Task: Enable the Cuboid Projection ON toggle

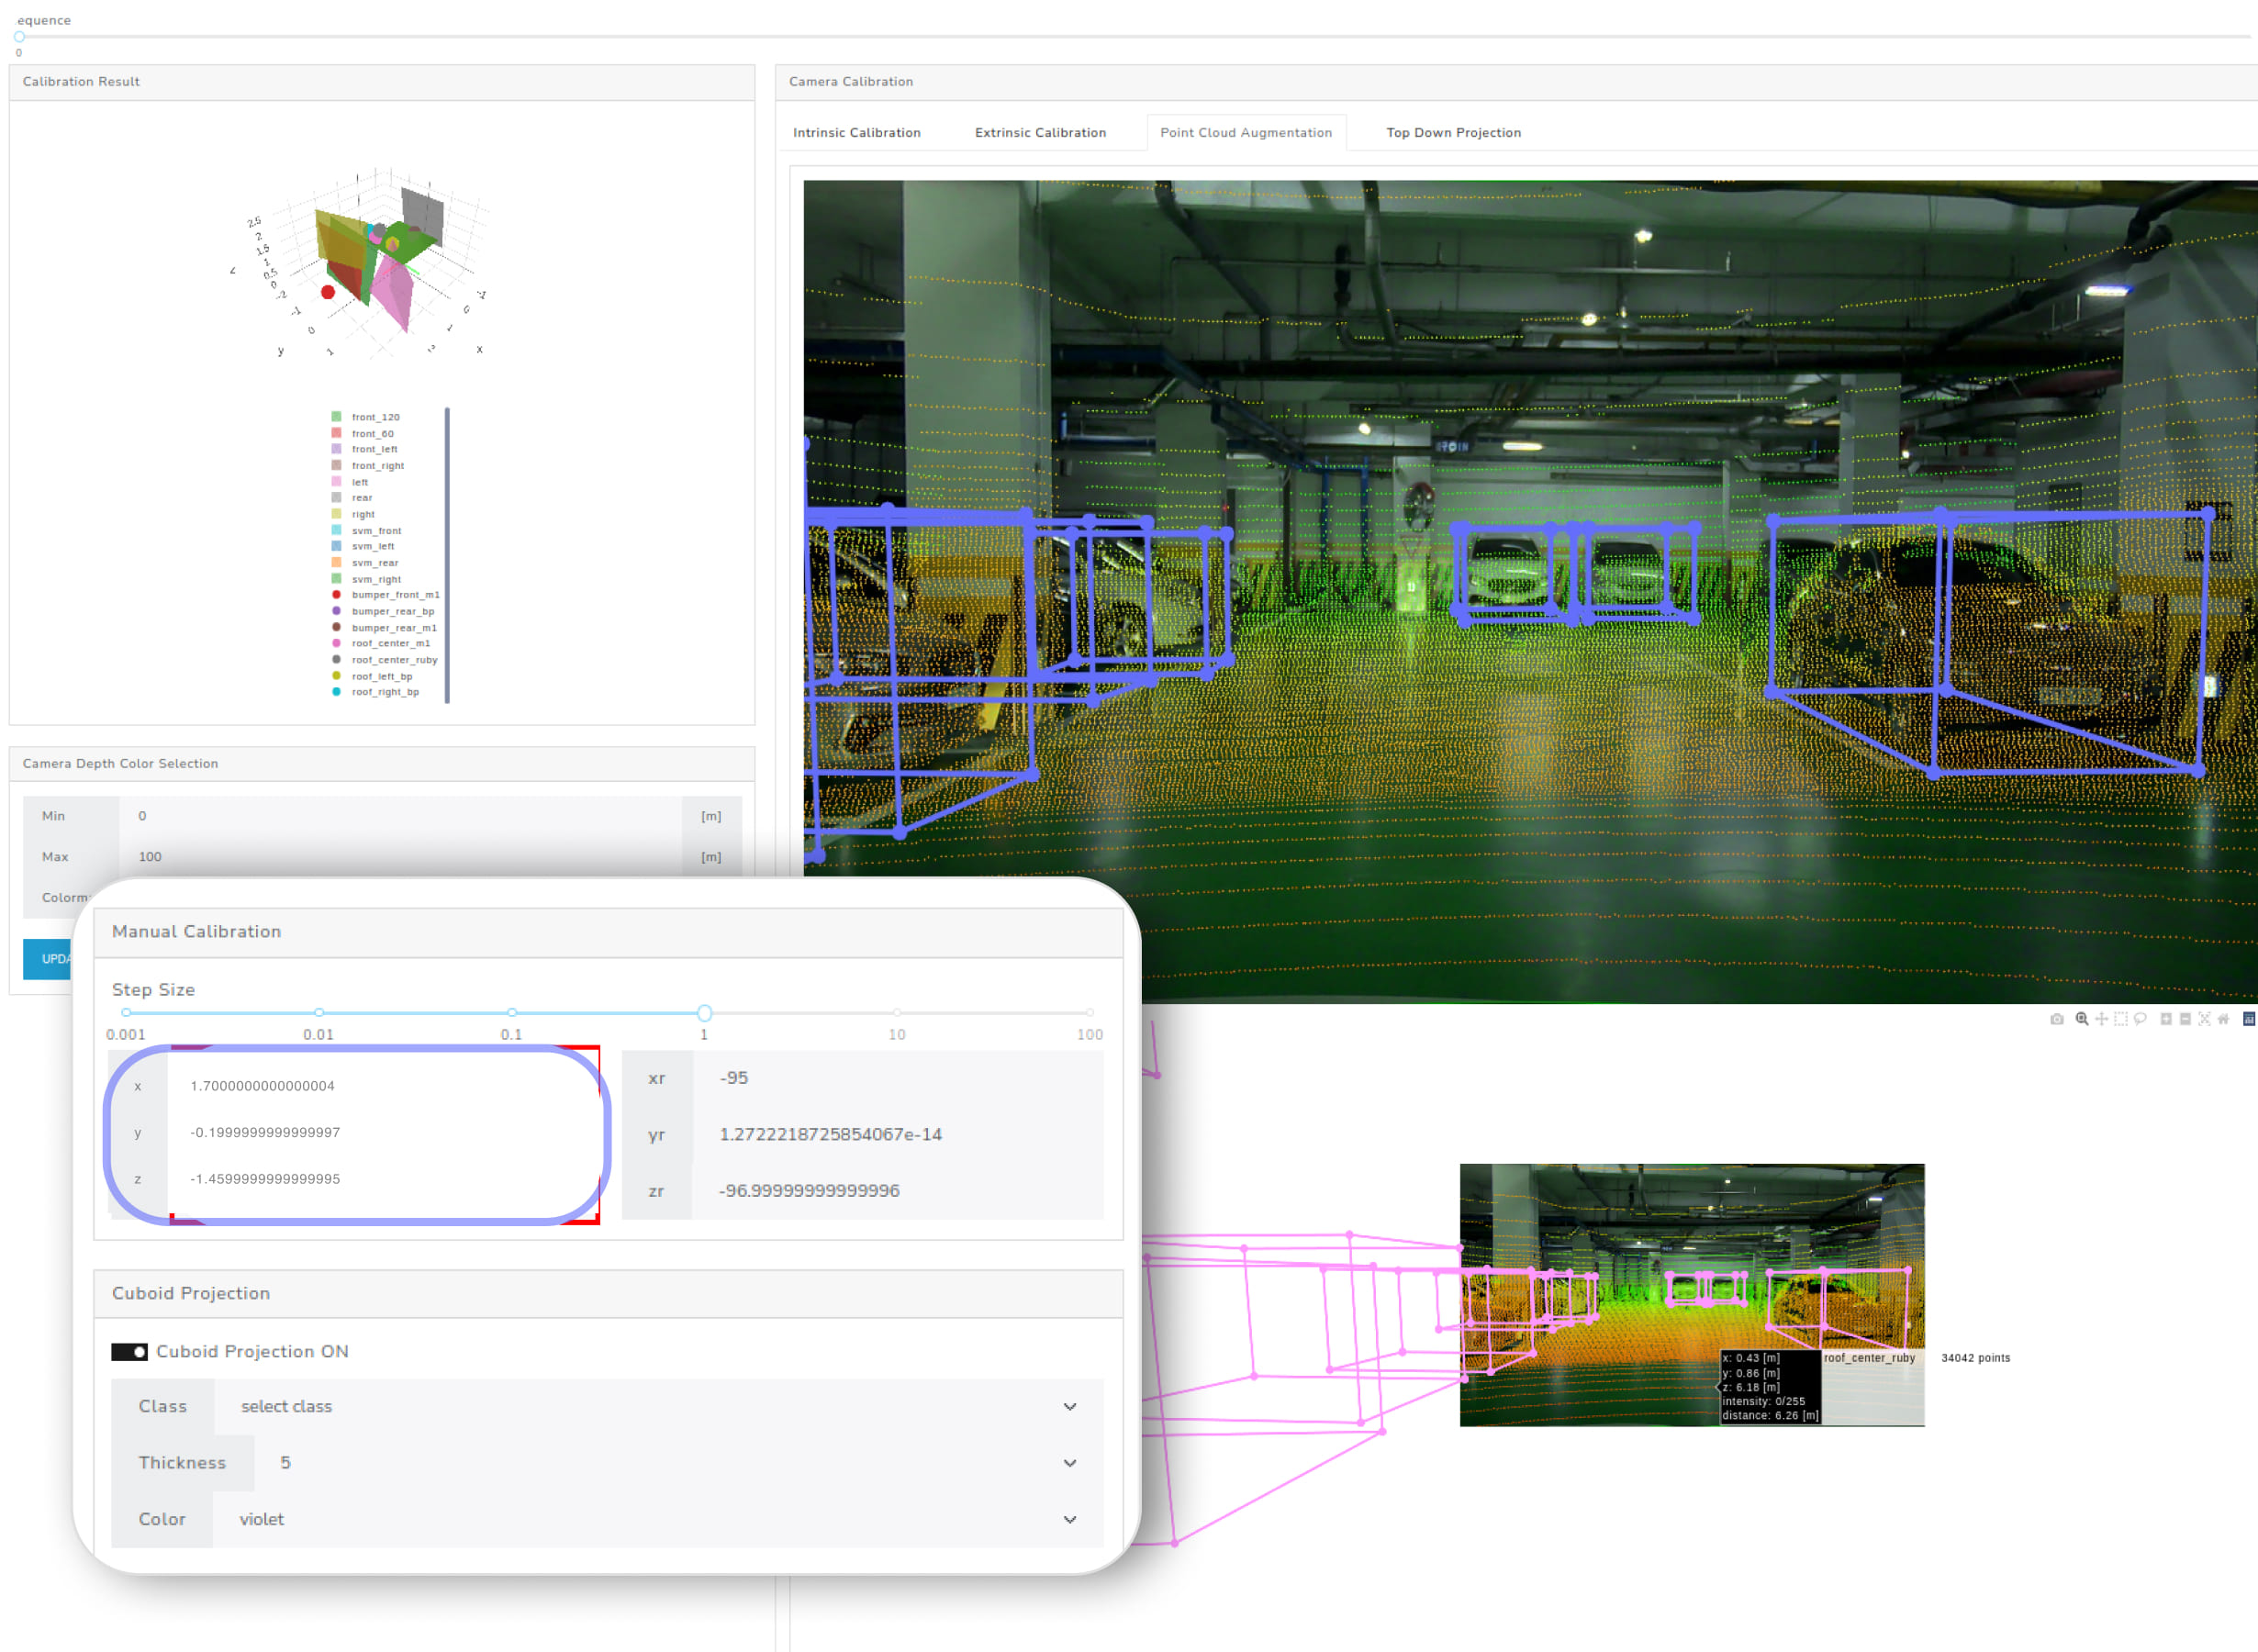Action: tap(129, 1351)
